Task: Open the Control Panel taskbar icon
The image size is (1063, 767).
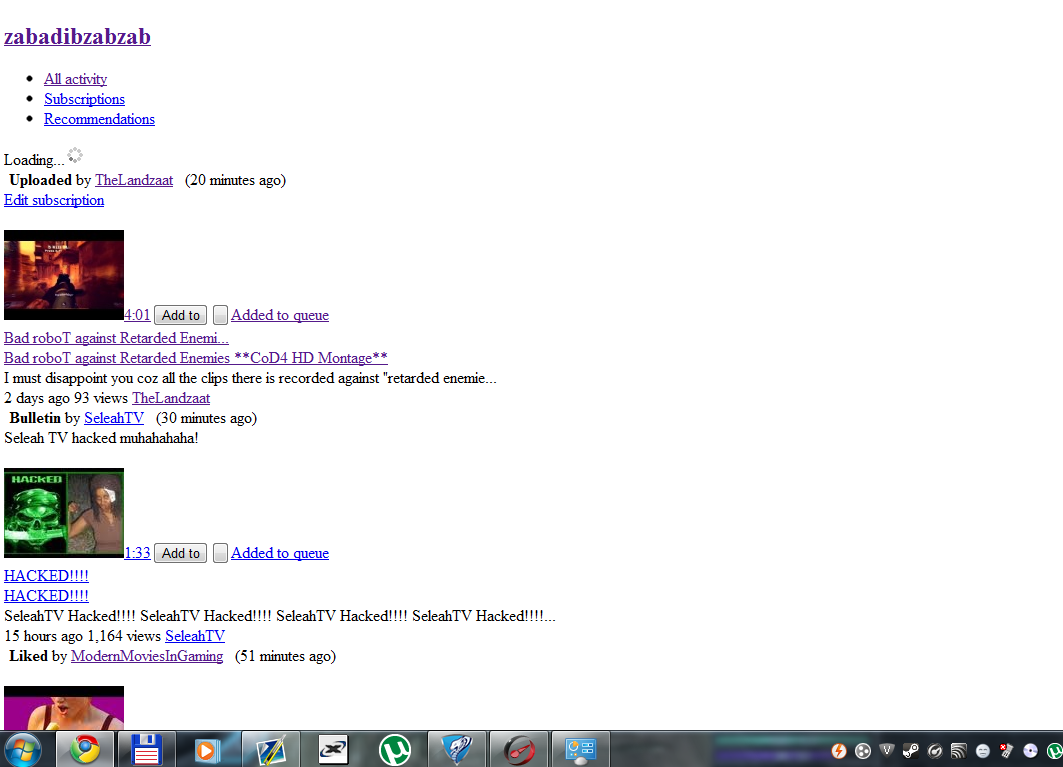Action: (x=580, y=750)
